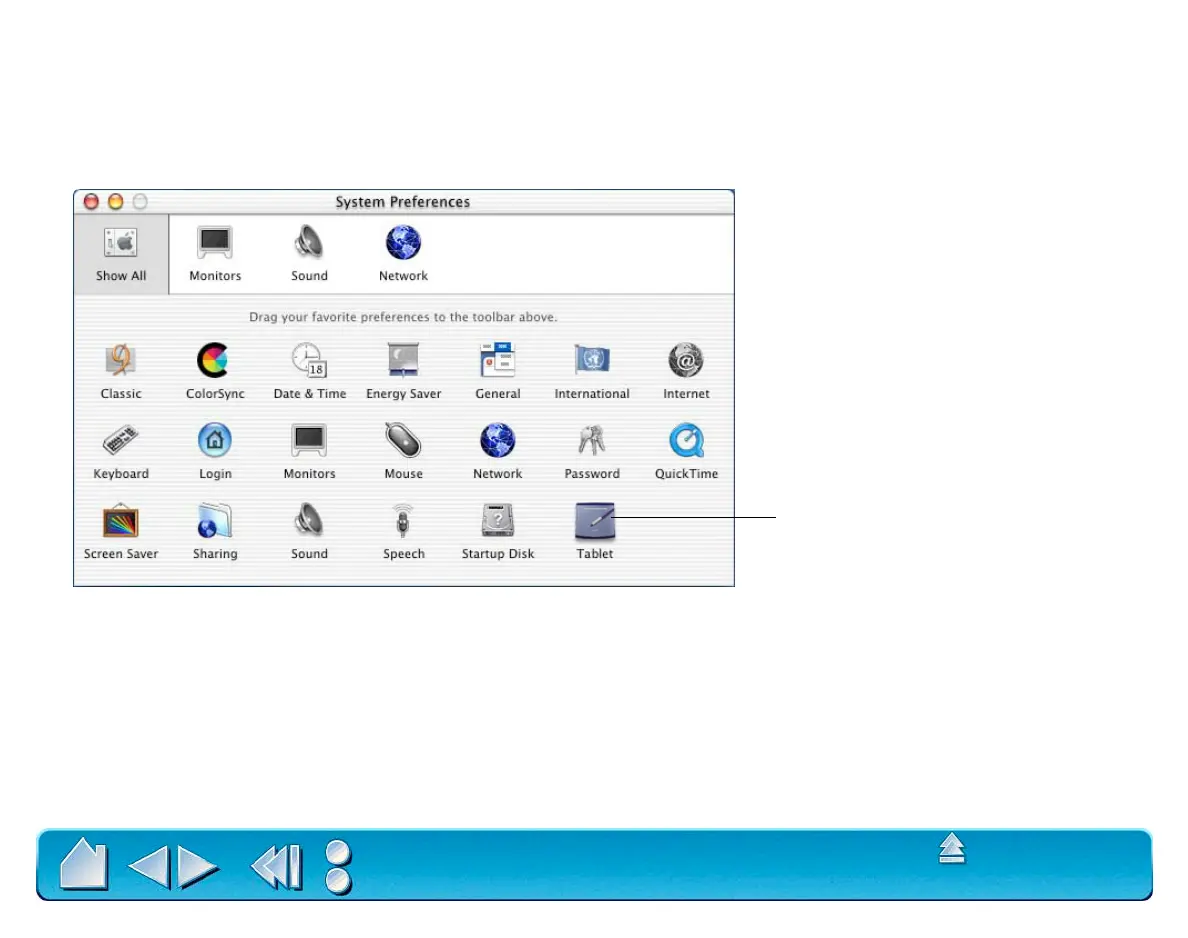This screenshot has height=938, width=1188.
Task: Open Monitors in the preferences grid
Action: click(309, 452)
